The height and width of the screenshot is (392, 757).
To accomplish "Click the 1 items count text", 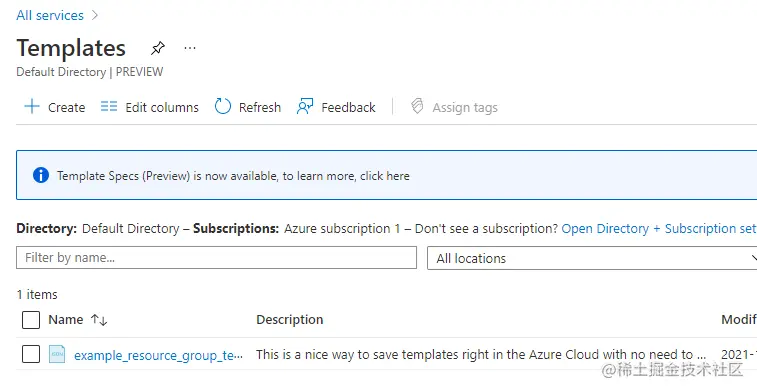I will point(37,294).
